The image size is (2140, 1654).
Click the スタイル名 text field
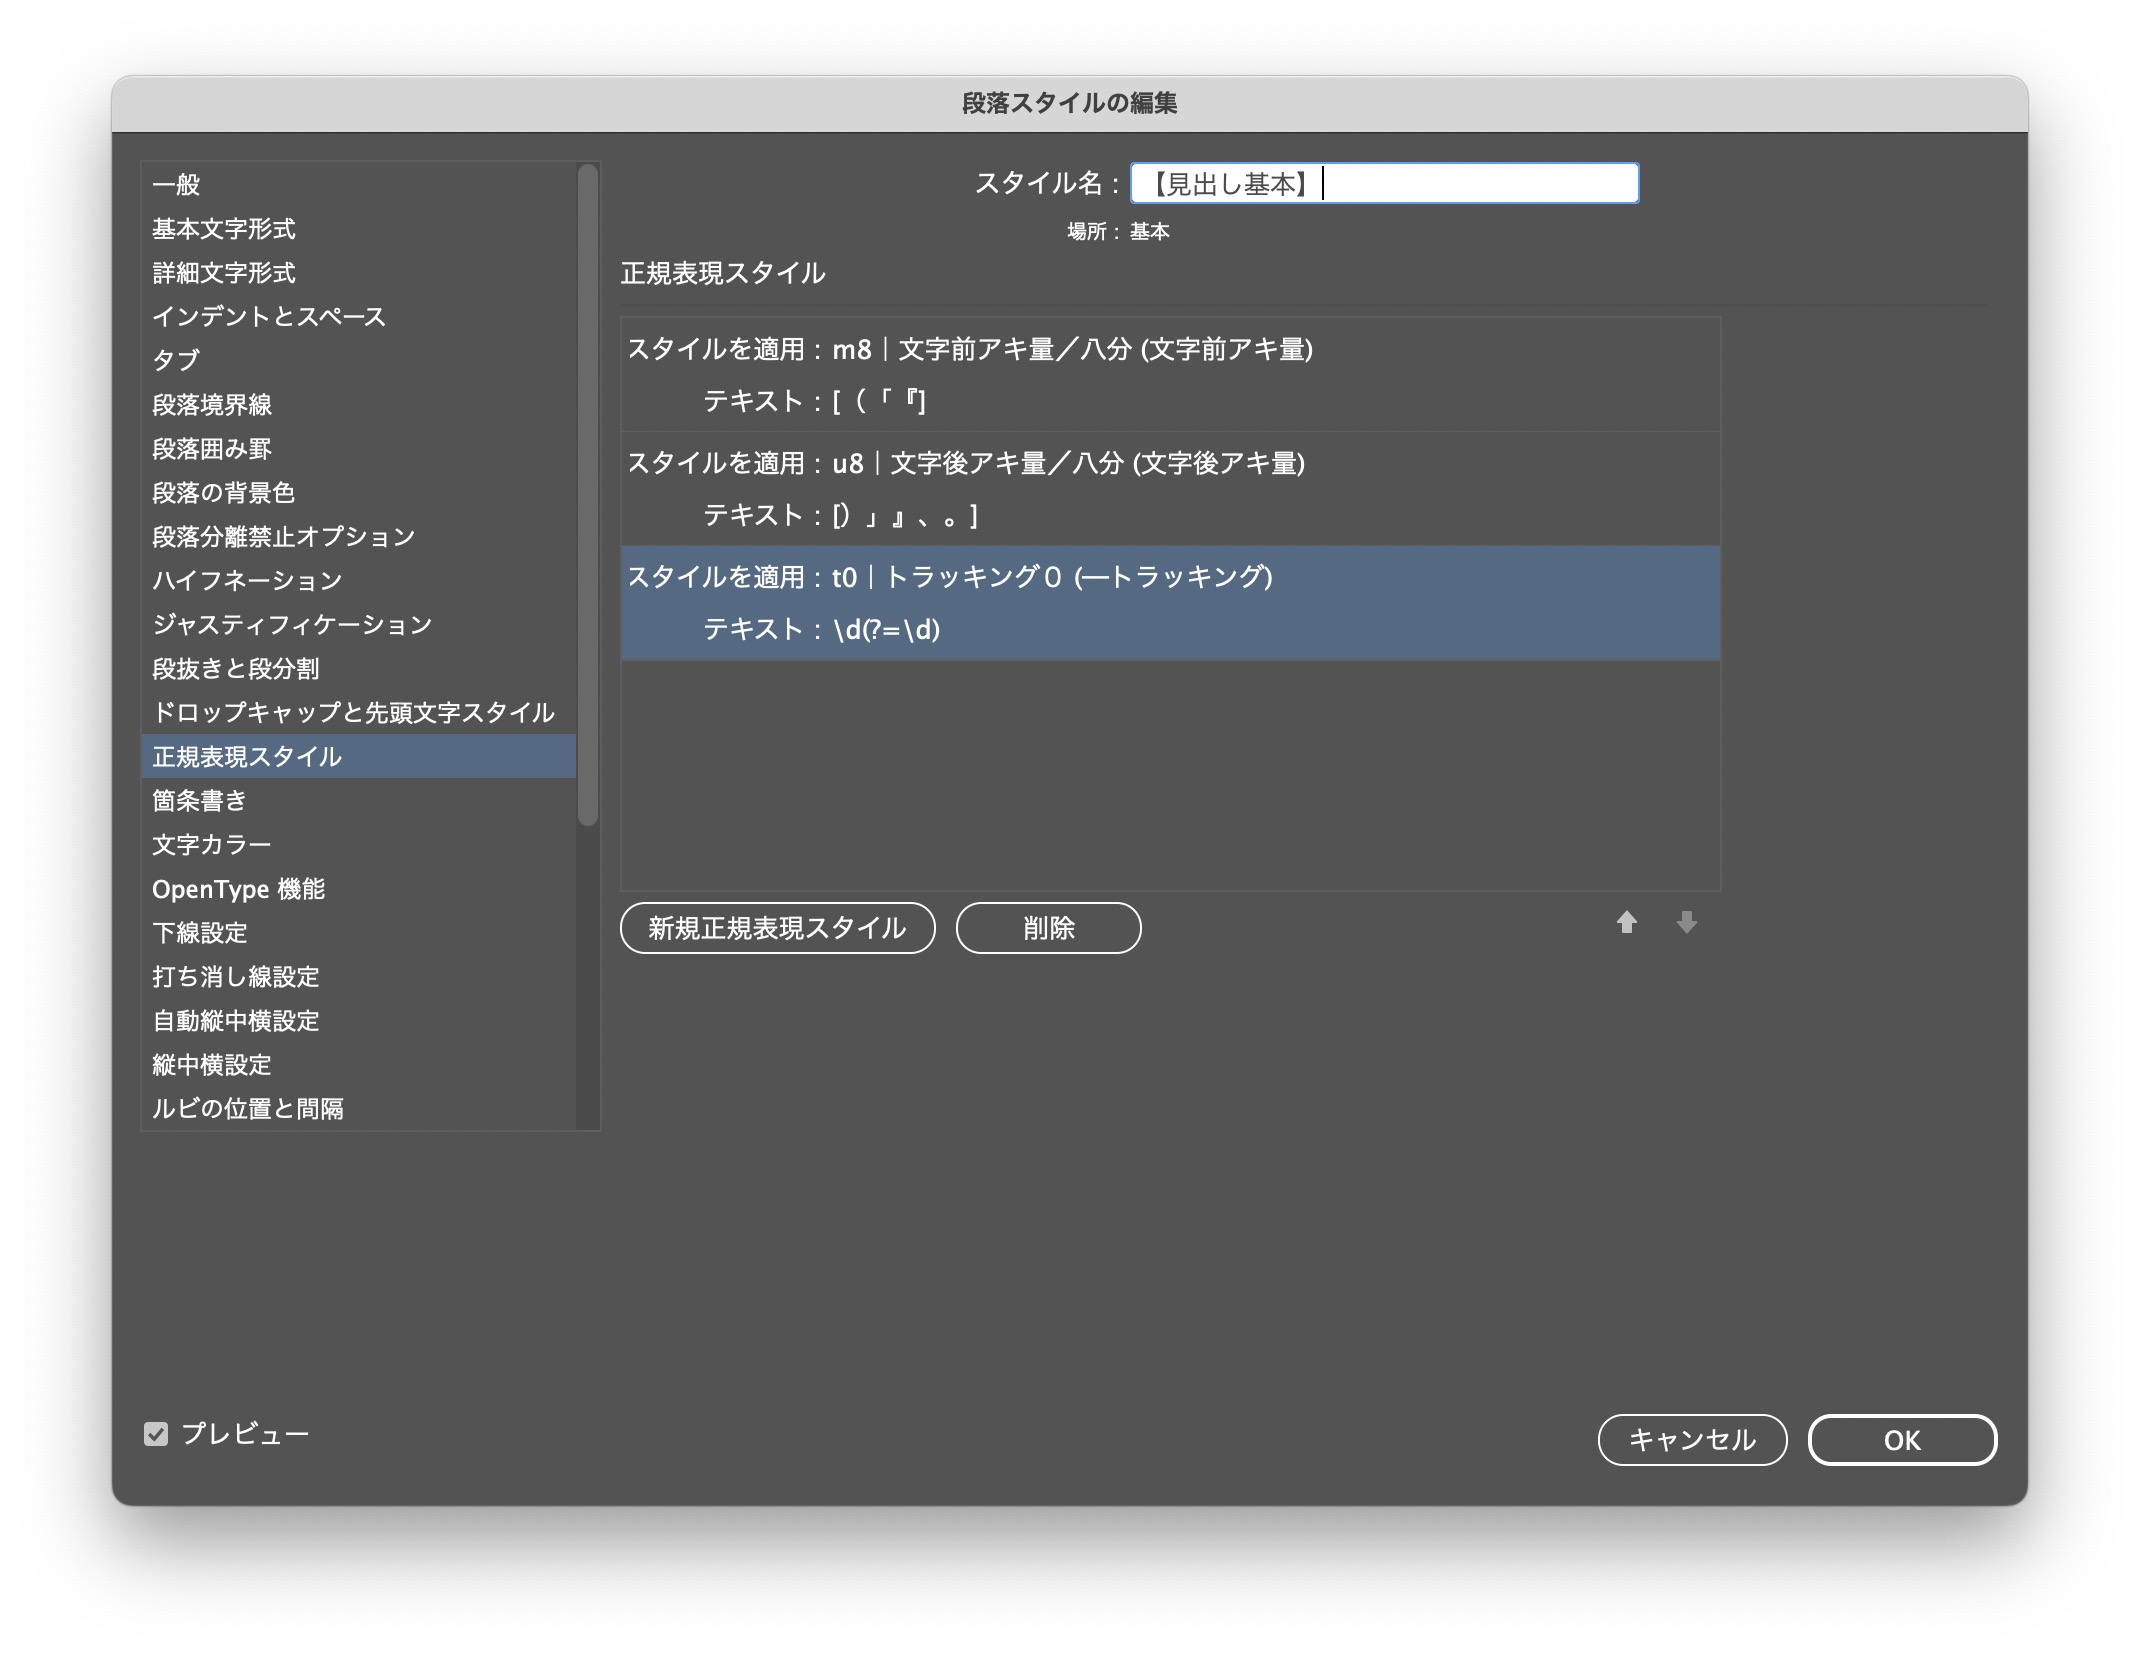coord(1384,184)
